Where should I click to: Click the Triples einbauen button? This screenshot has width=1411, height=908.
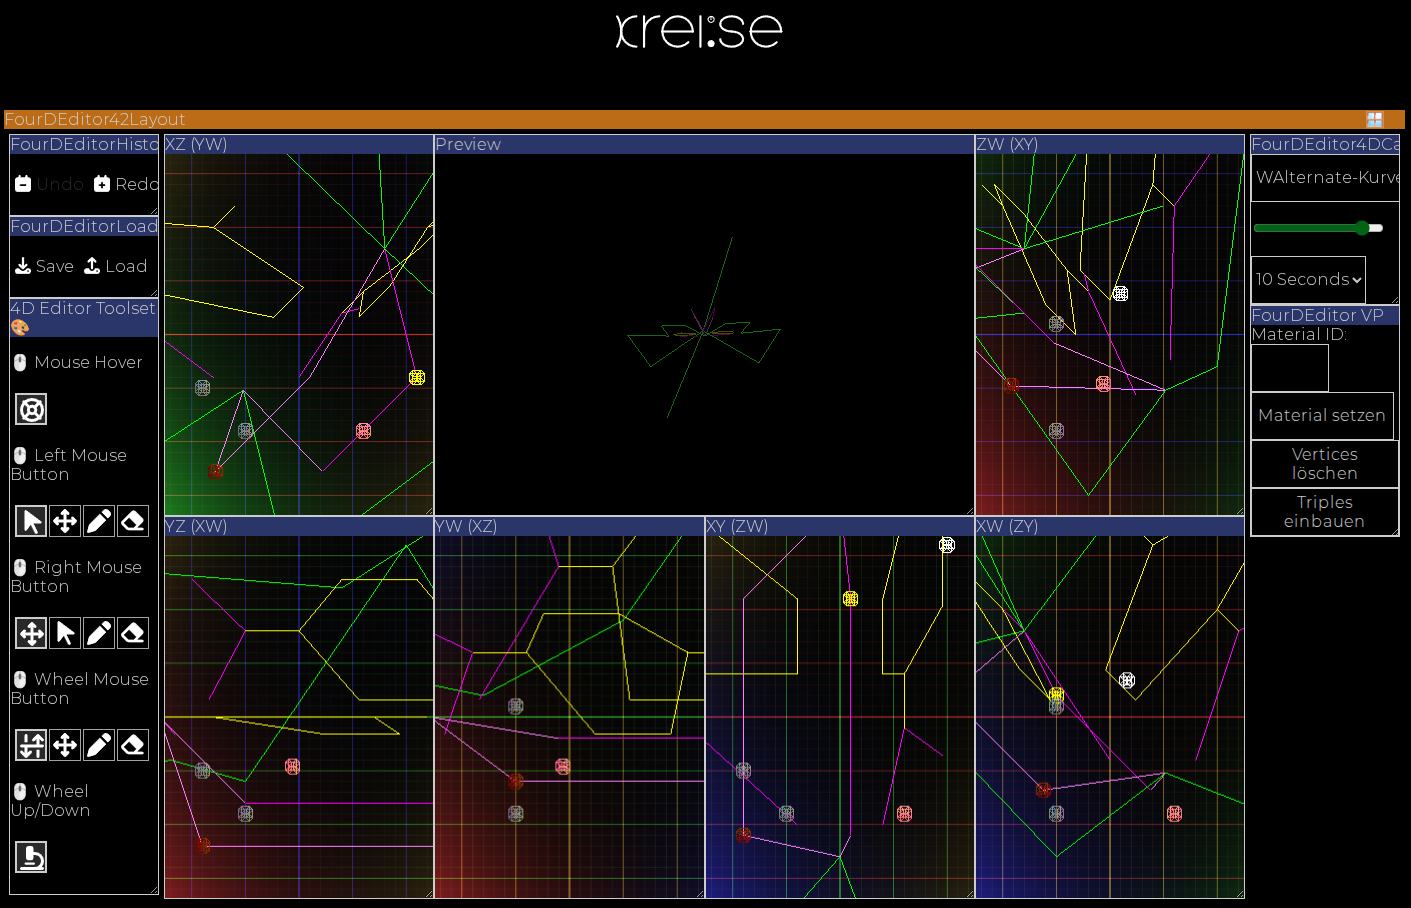[x=1324, y=512]
